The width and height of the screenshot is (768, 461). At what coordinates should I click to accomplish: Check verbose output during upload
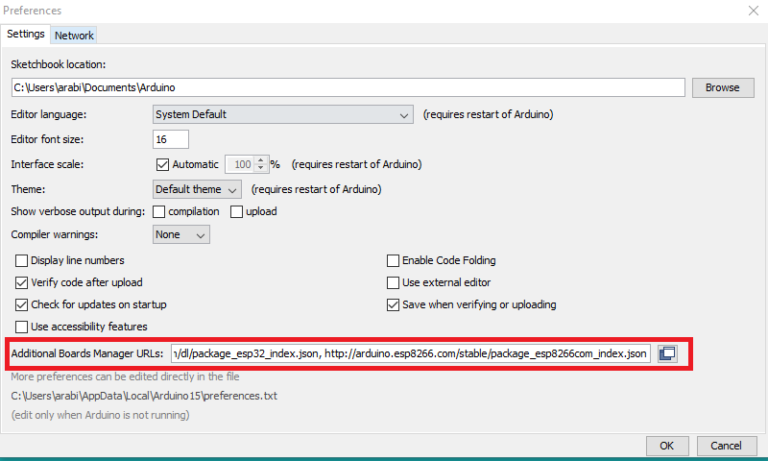tap(237, 211)
